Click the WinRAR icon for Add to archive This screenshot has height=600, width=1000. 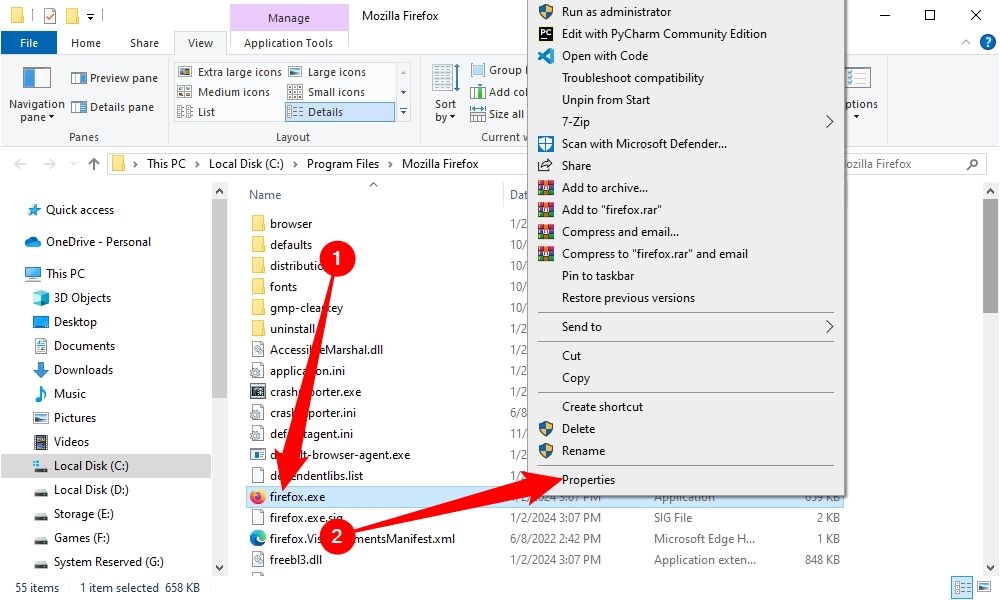tap(546, 187)
